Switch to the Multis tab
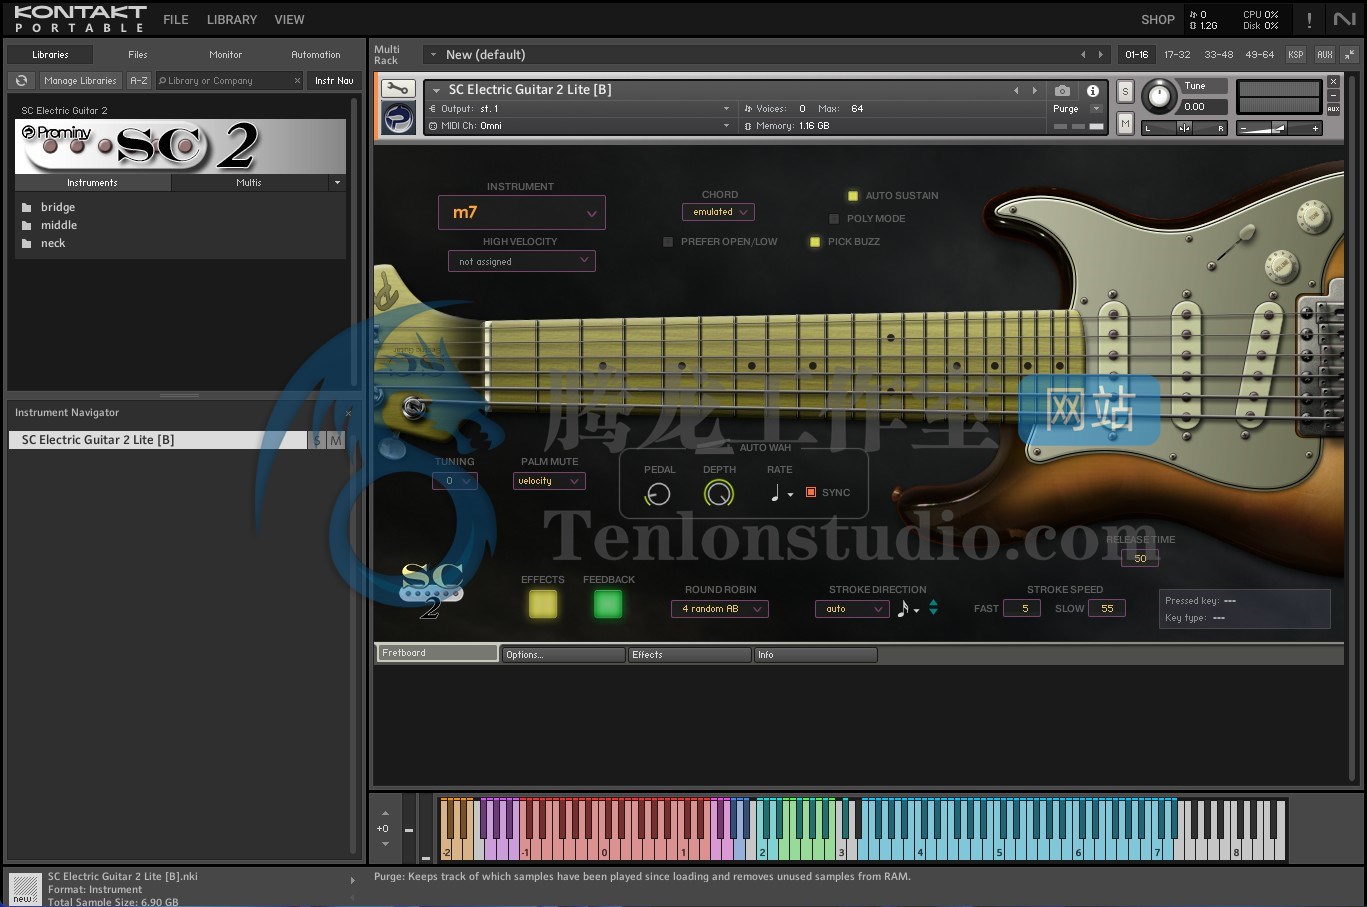Viewport: 1367px width, 907px height. coord(249,183)
